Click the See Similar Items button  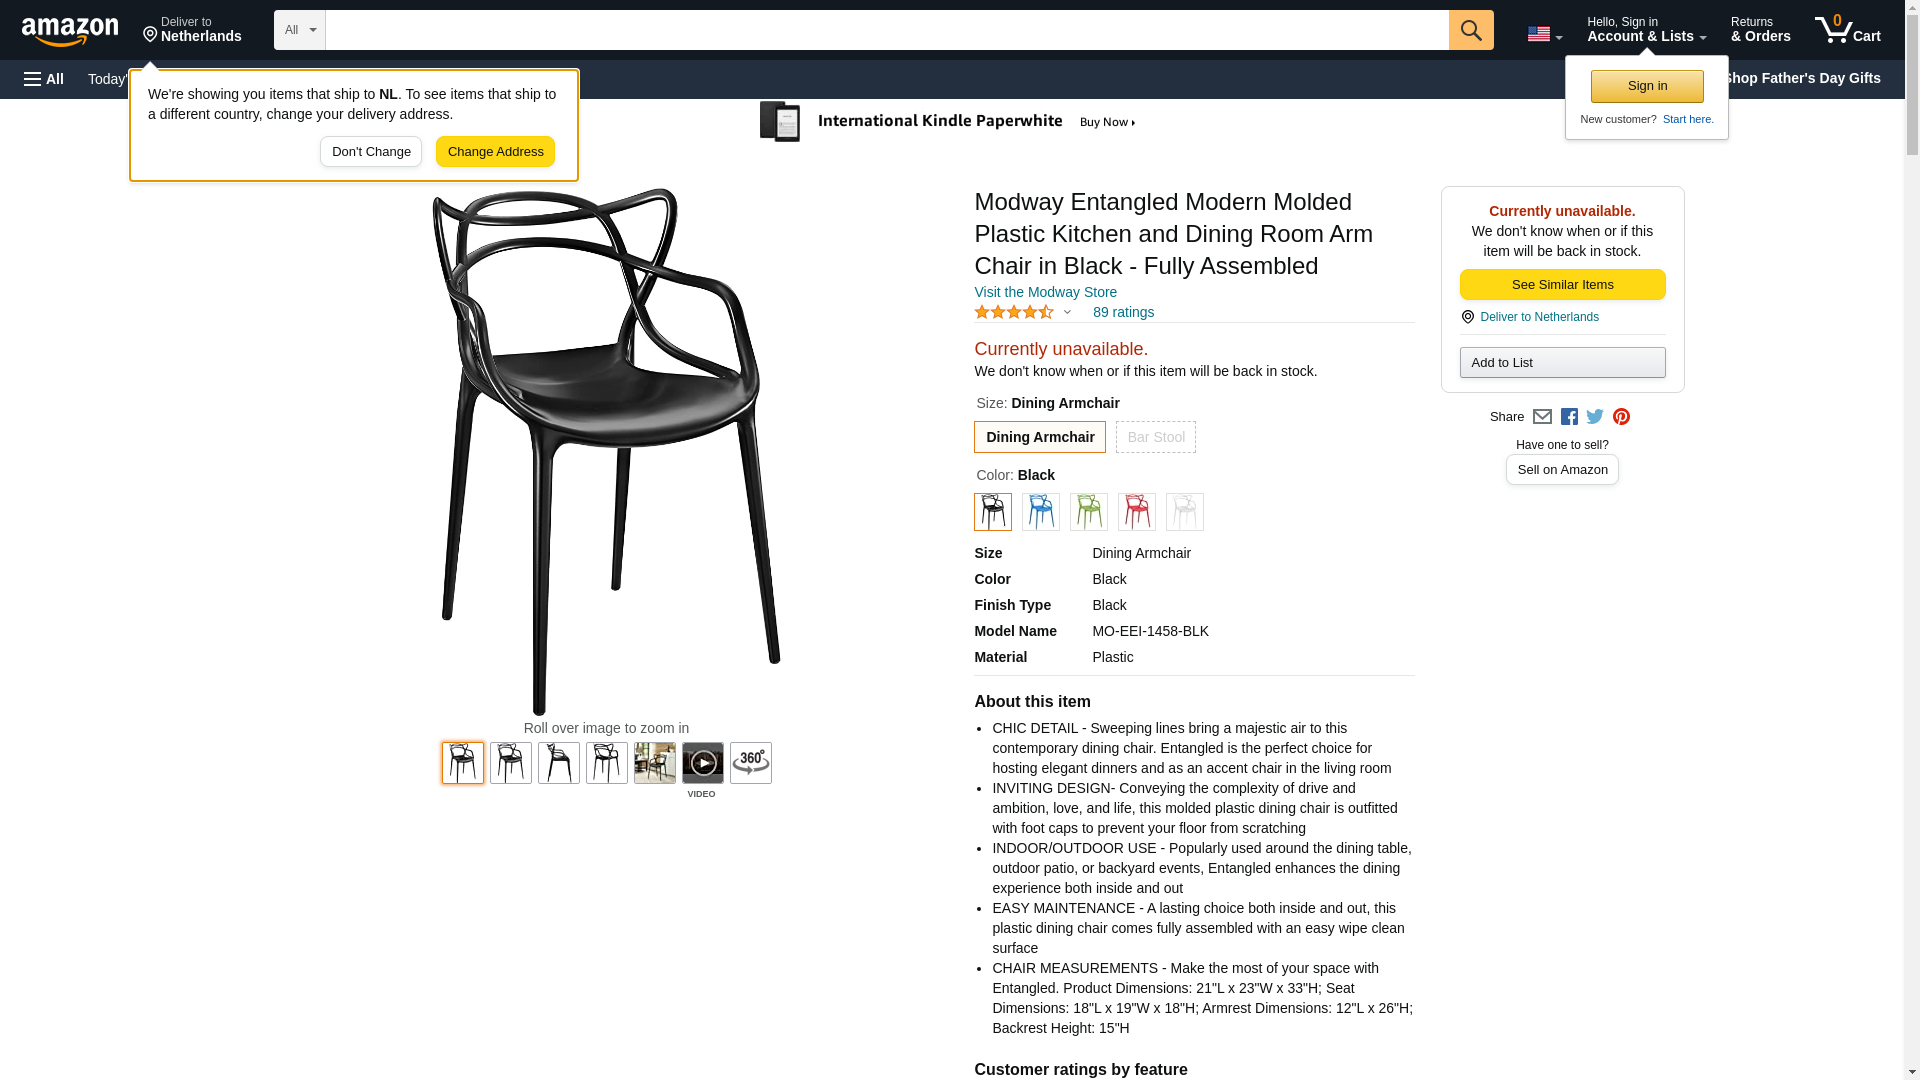pos(1562,285)
